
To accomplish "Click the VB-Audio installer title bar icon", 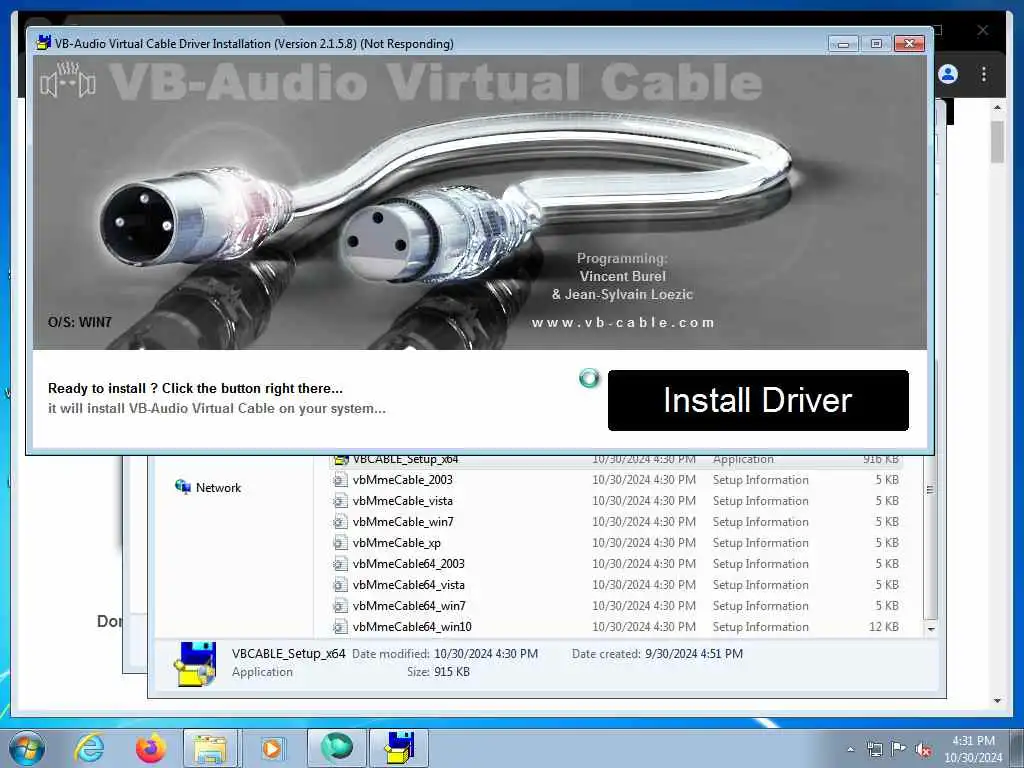I will tap(43, 43).
